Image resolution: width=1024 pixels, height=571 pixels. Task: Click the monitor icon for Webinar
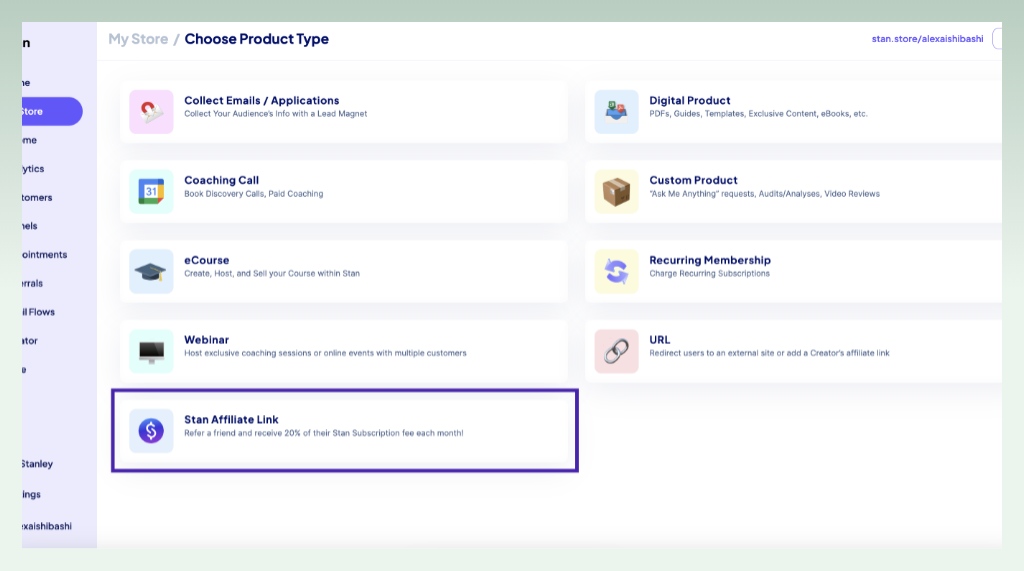[x=151, y=351]
